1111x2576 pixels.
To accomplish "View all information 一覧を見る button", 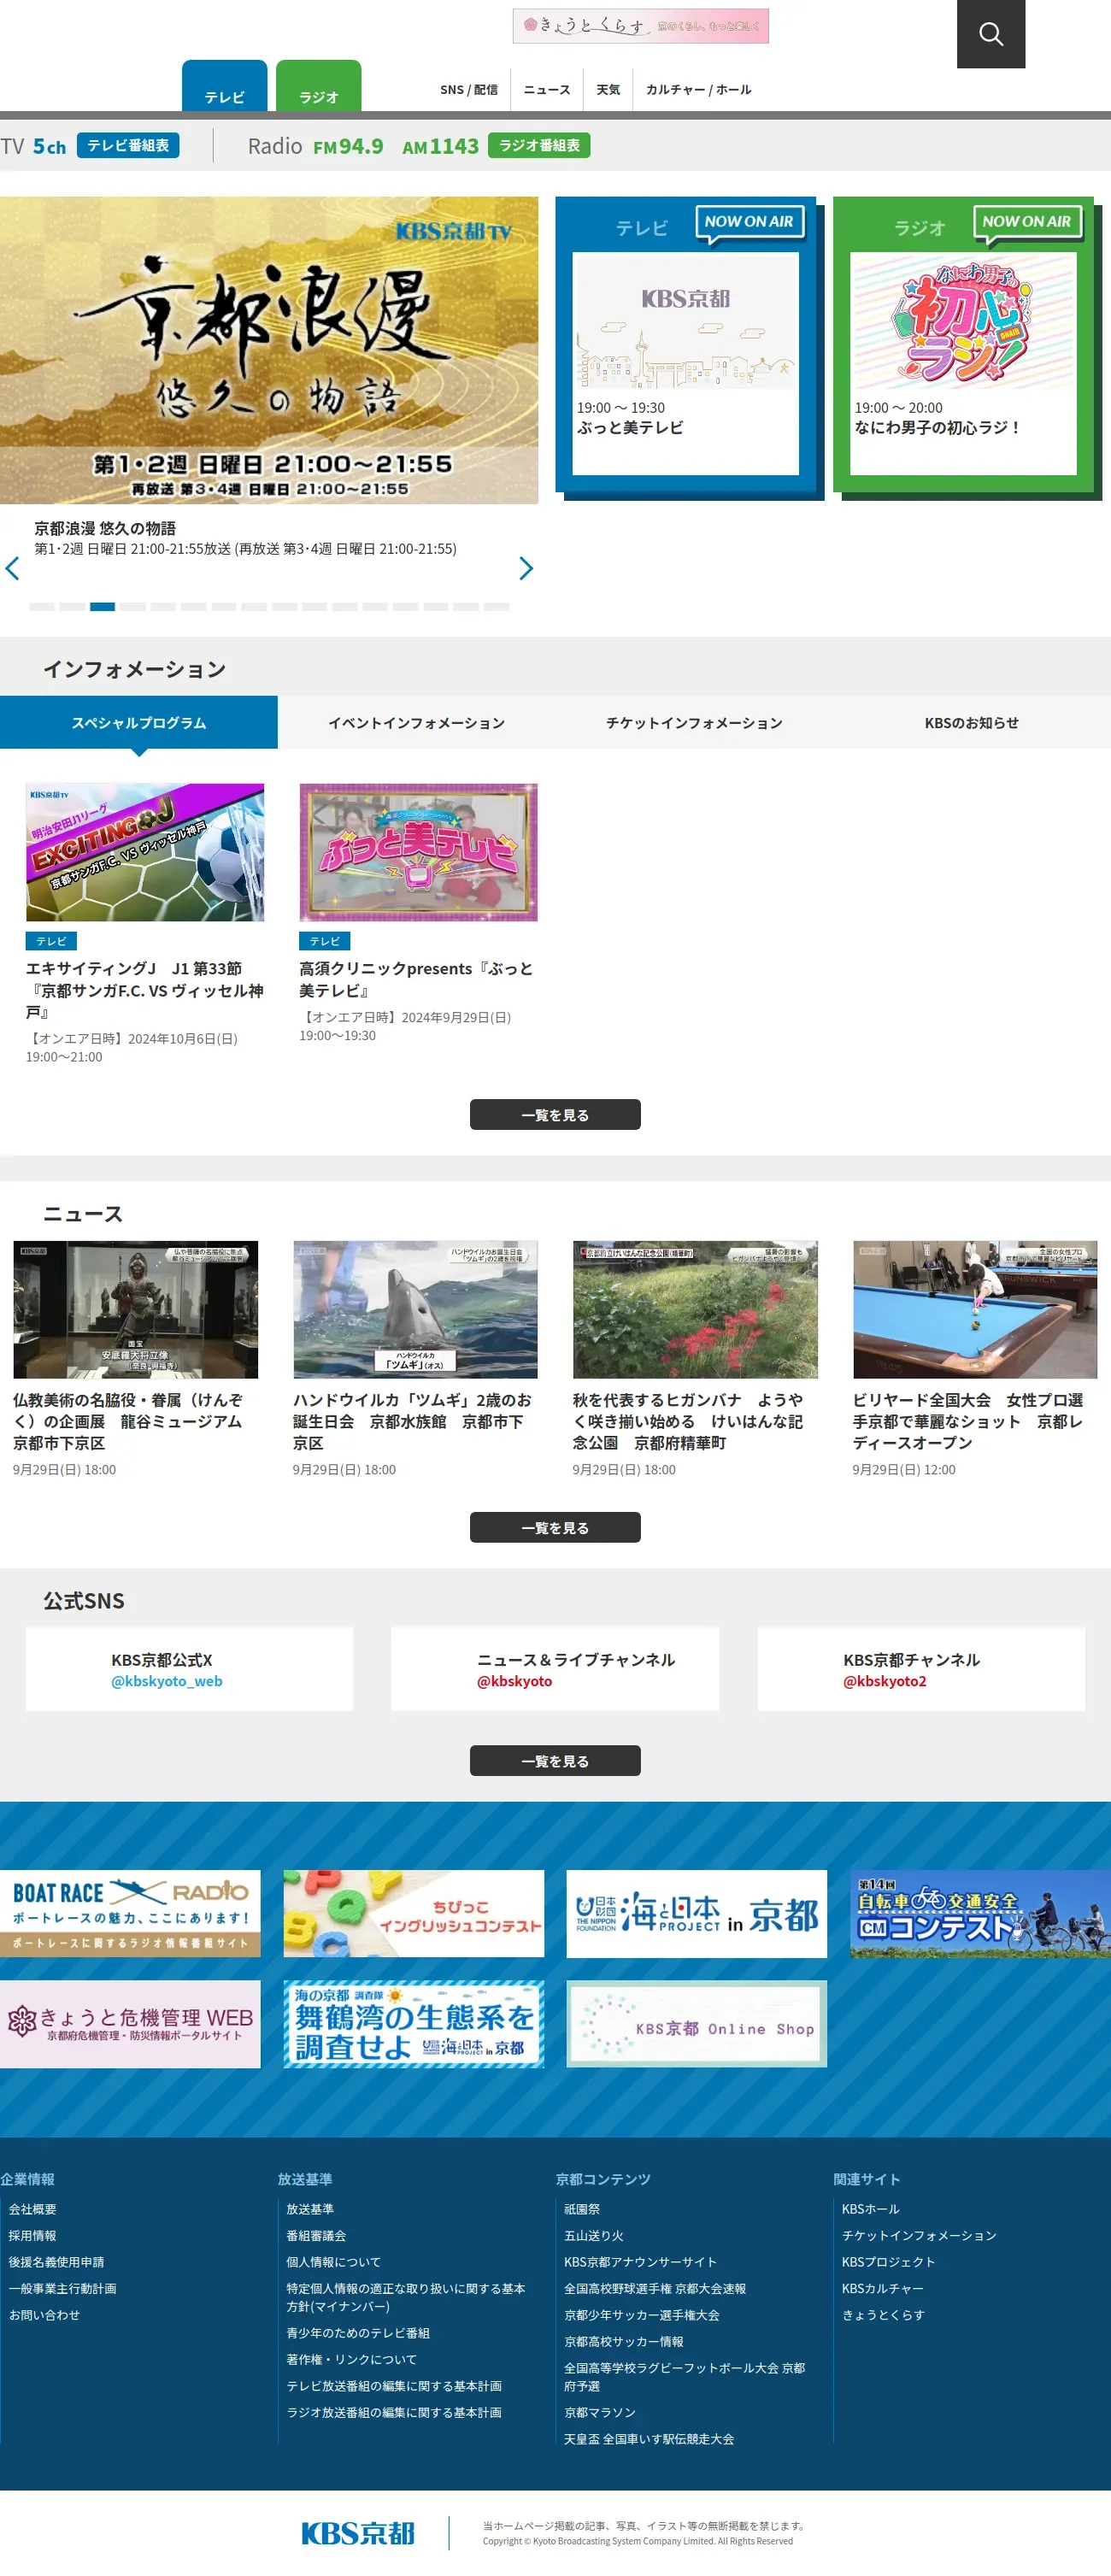I will click(555, 1114).
